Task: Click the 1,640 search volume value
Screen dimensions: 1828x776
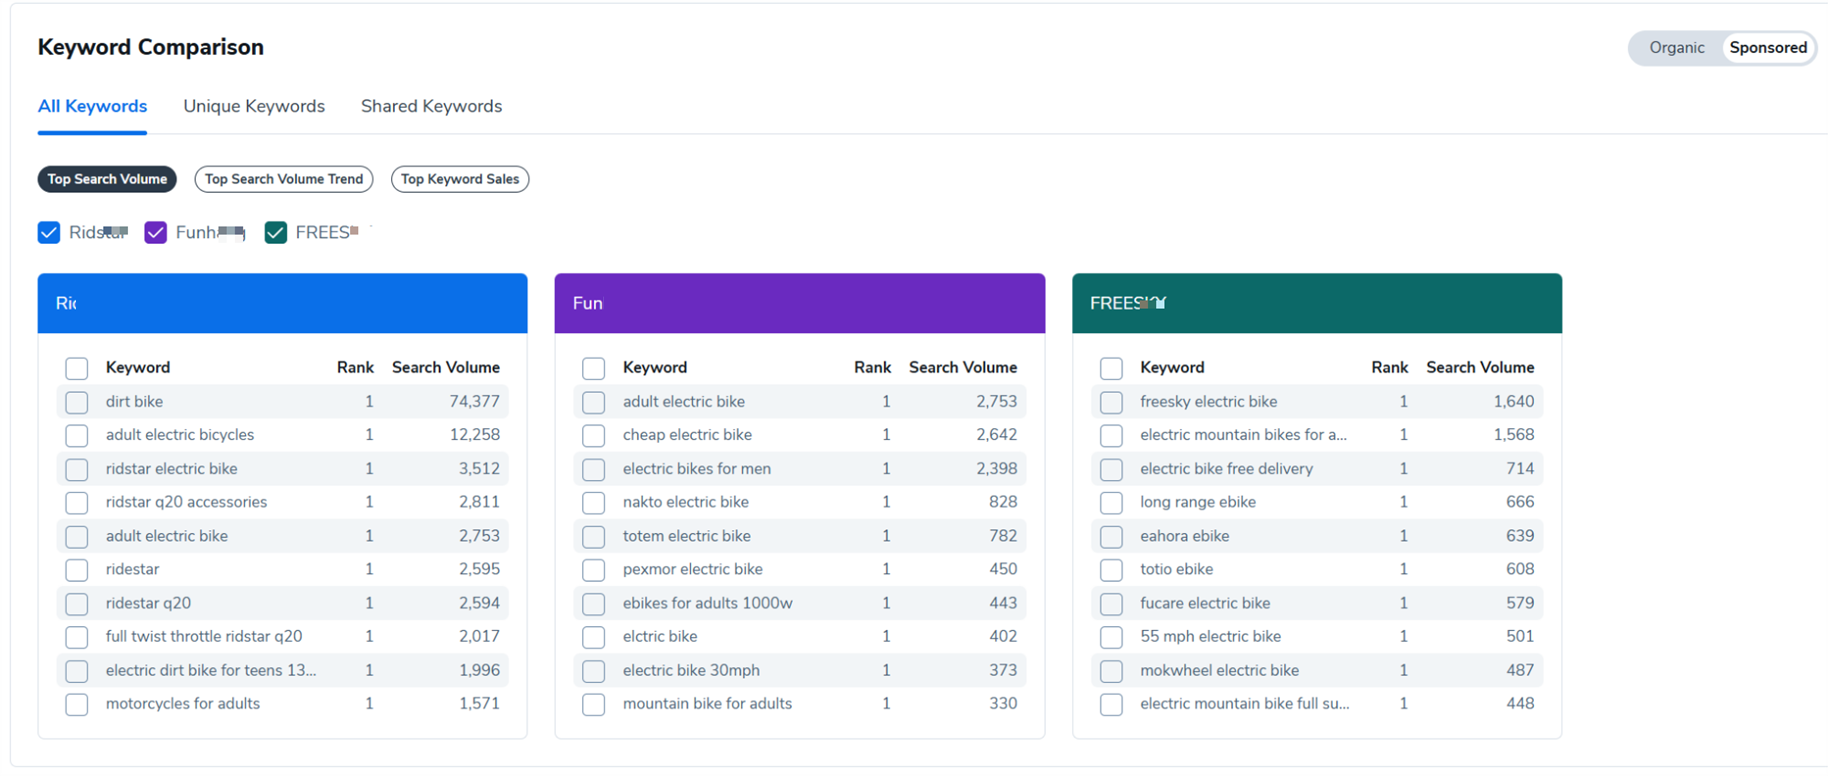Action: coord(1514,401)
